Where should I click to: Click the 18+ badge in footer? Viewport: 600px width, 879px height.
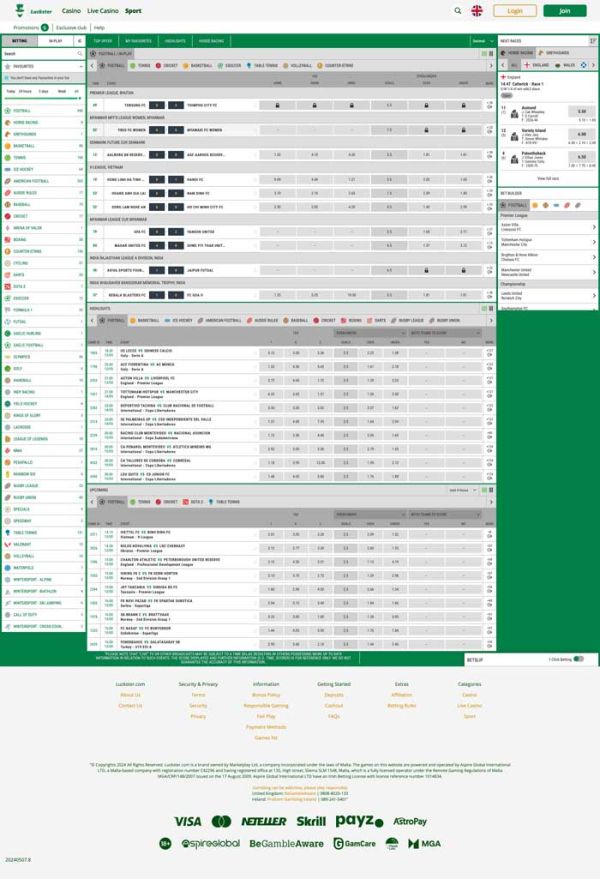[x=165, y=843]
